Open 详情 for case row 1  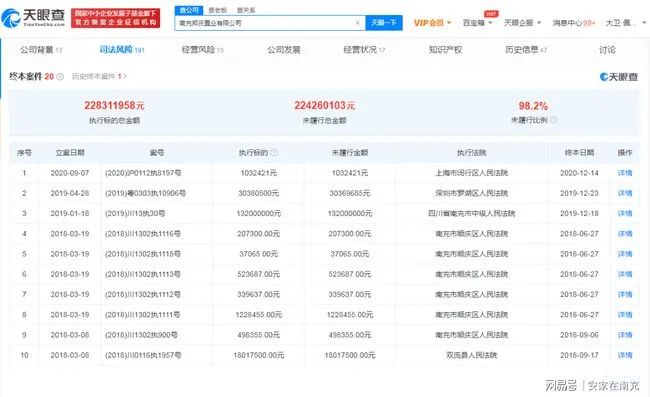(625, 173)
